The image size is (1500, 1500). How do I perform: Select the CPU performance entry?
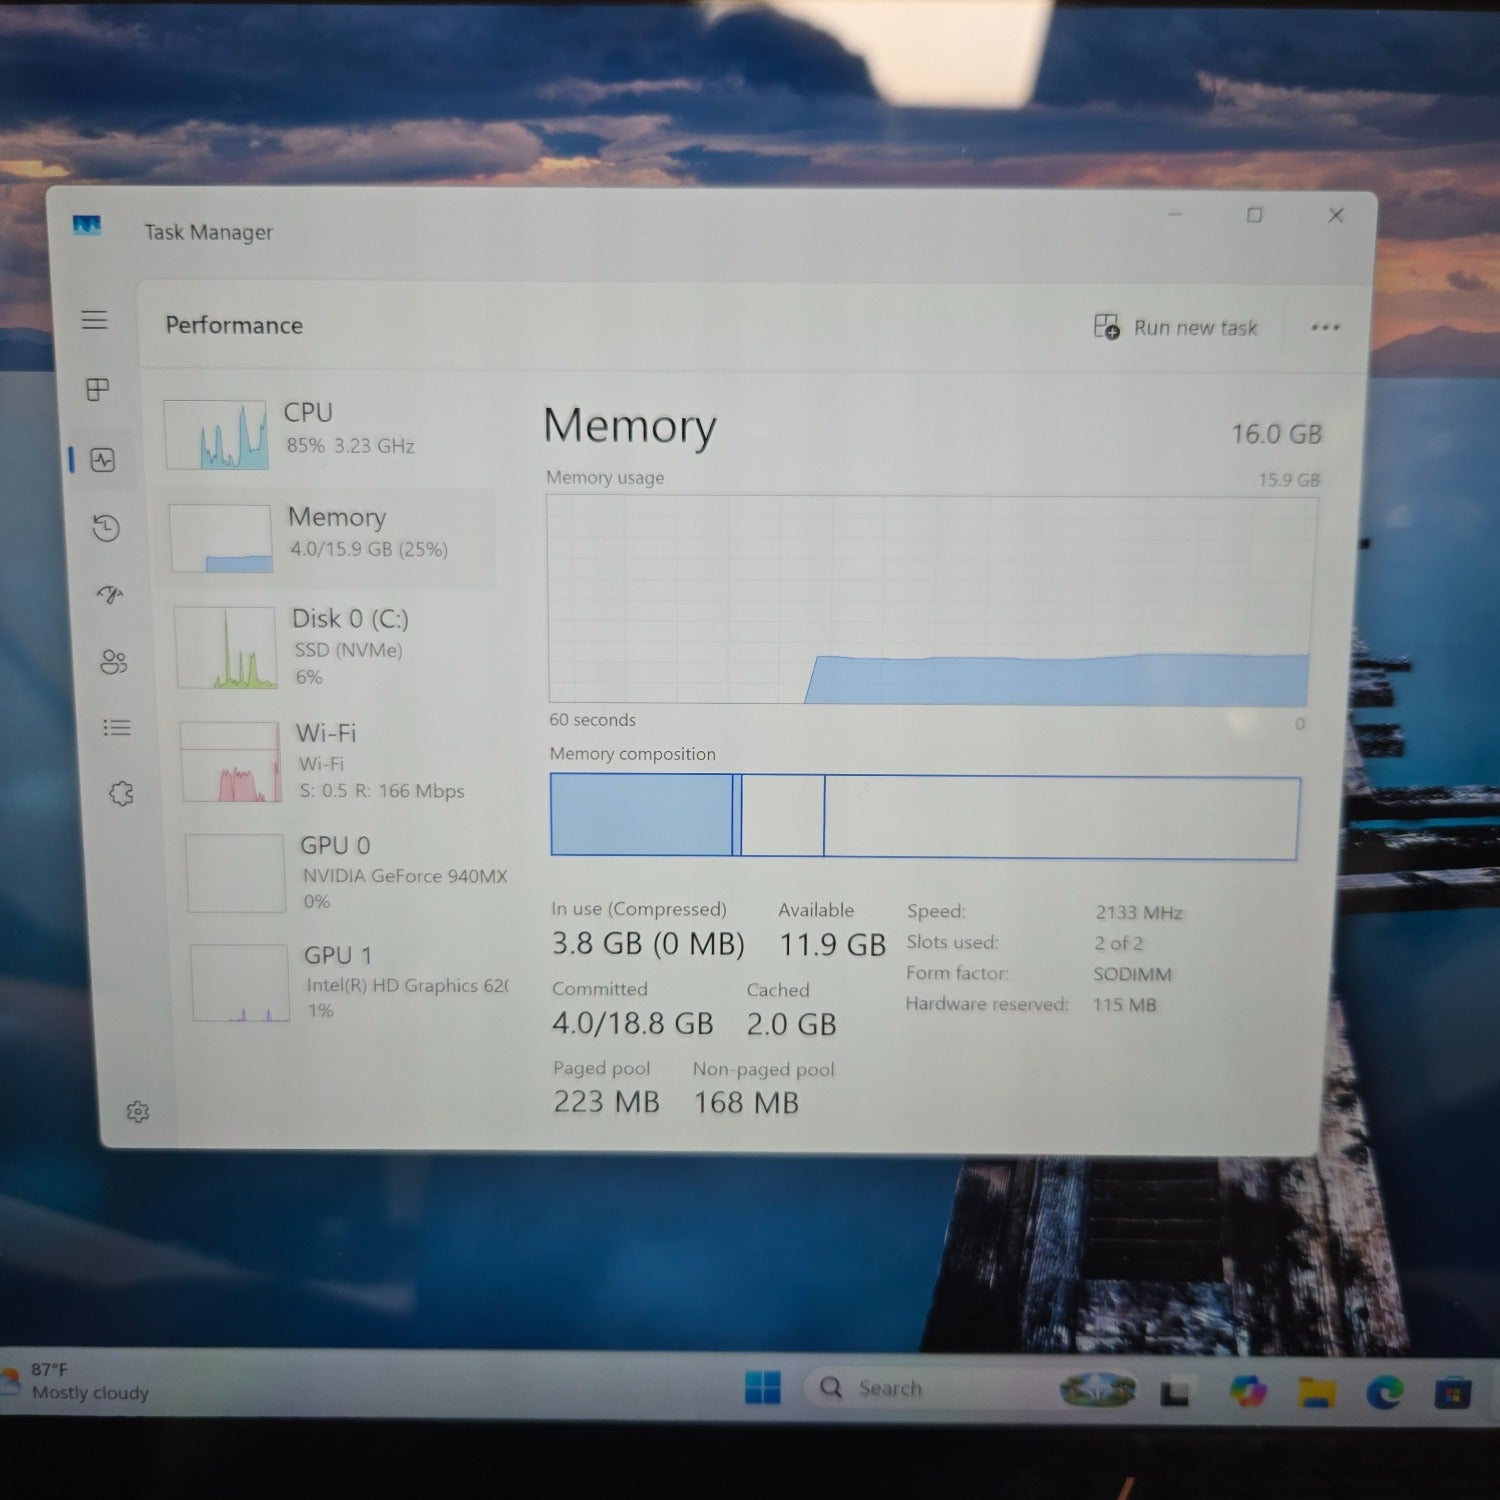pyautogui.click(x=327, y=434)
